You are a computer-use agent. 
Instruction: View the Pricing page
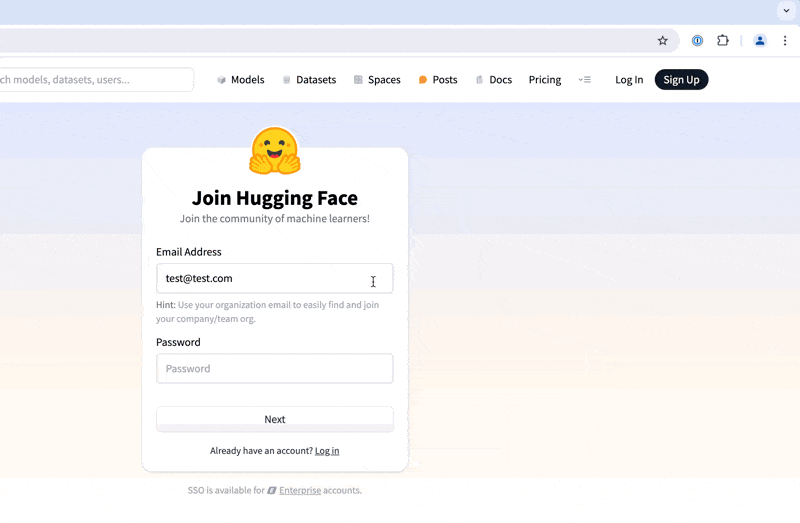(545, 80)
